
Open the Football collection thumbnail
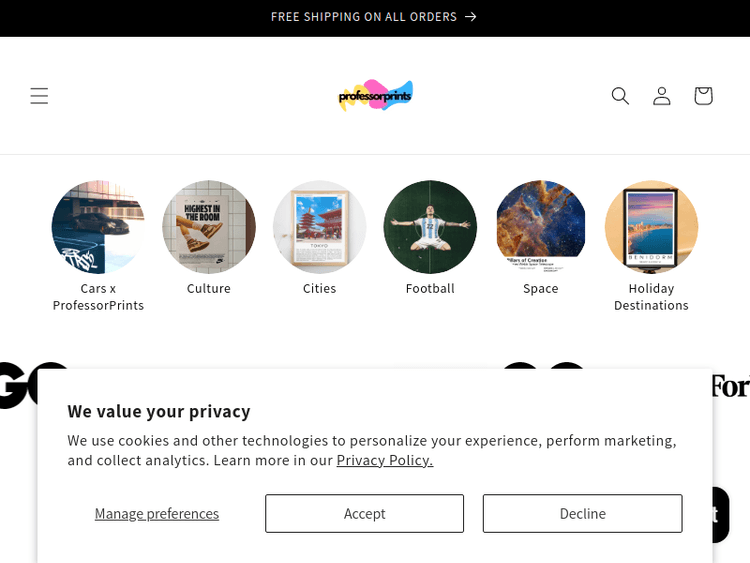pos(430,227)
